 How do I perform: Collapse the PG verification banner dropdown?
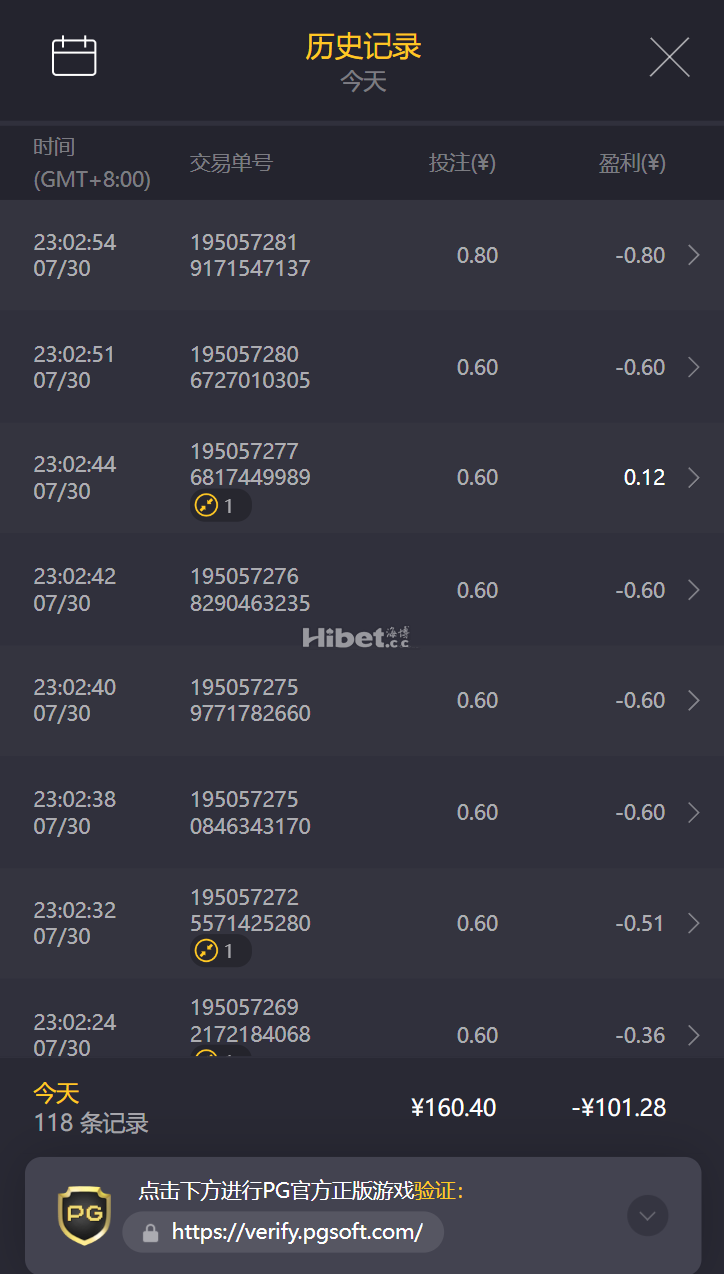tap(647, 1215)
